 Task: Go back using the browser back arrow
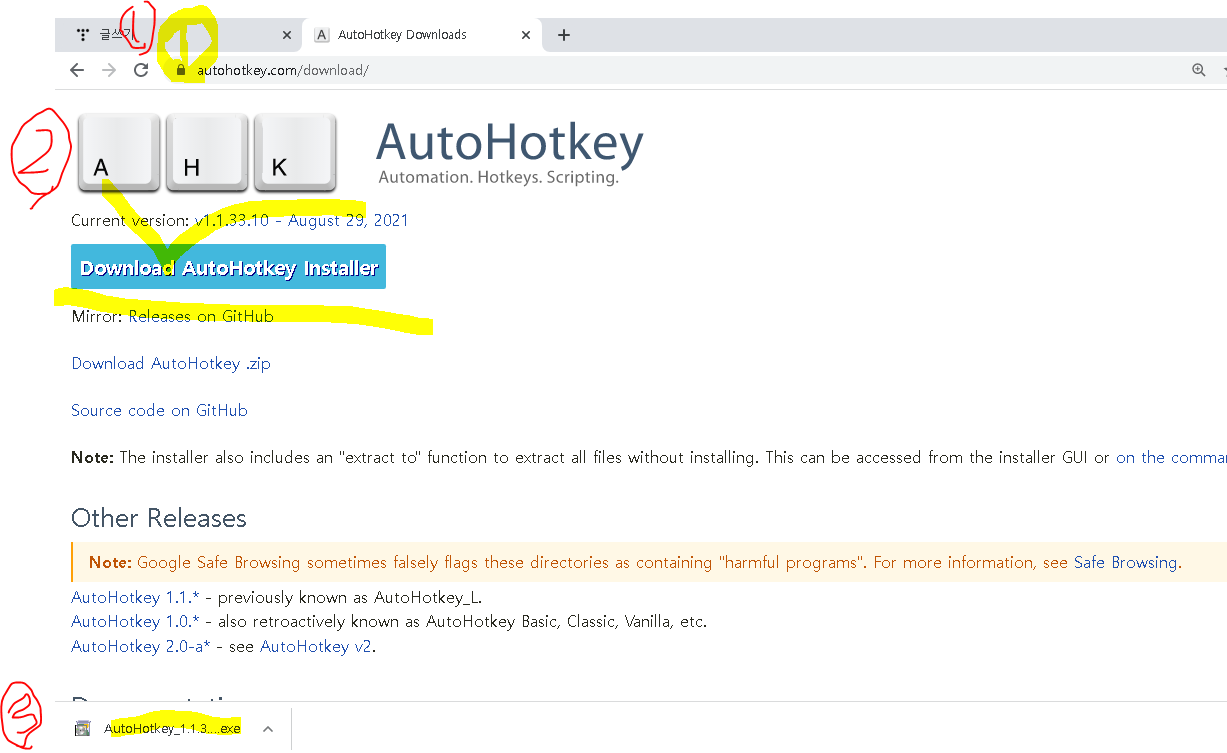click(x=77, y=70)
